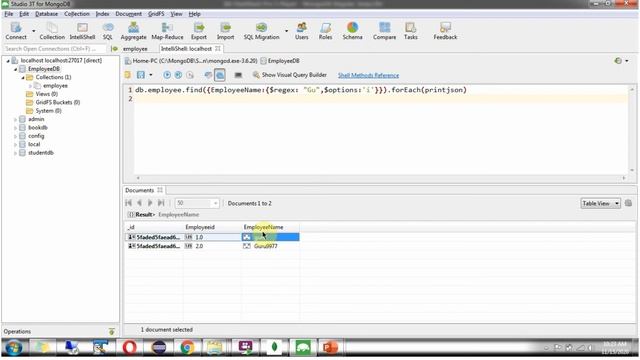Collapse the EmployeeDB database node
Viewport: 640px width, 360px height.
coord(16,69)
